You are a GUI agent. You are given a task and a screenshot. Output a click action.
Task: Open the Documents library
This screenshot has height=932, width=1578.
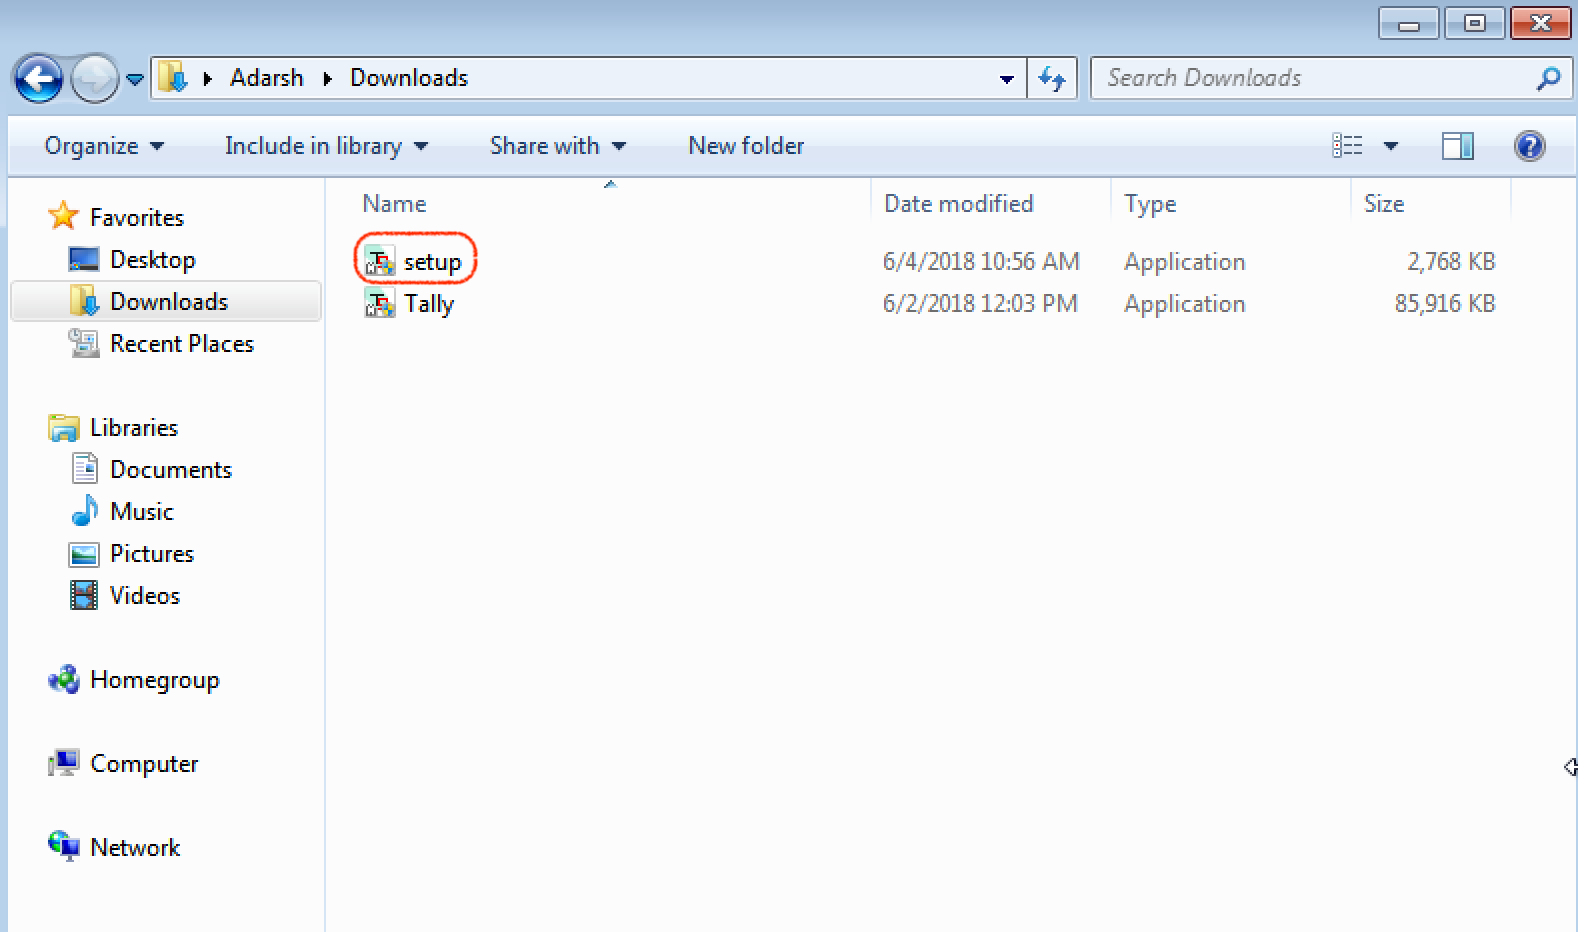(x=171, y=470)
